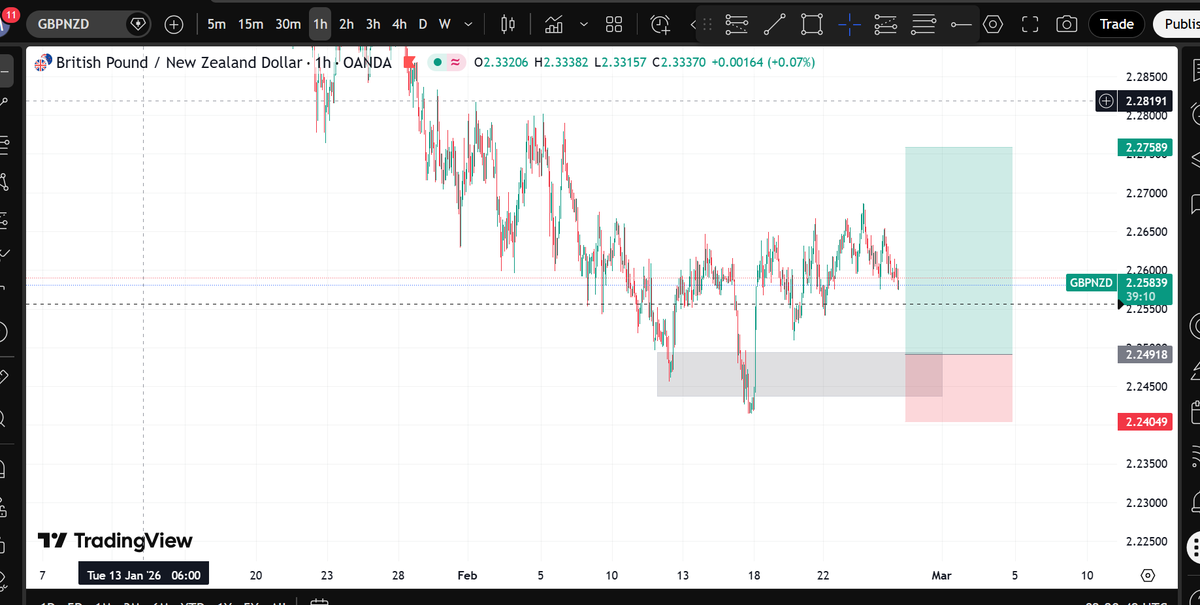The image size is (1200, 605).
Task: Select the green profit zone of the long position
Action: point(958,251)
